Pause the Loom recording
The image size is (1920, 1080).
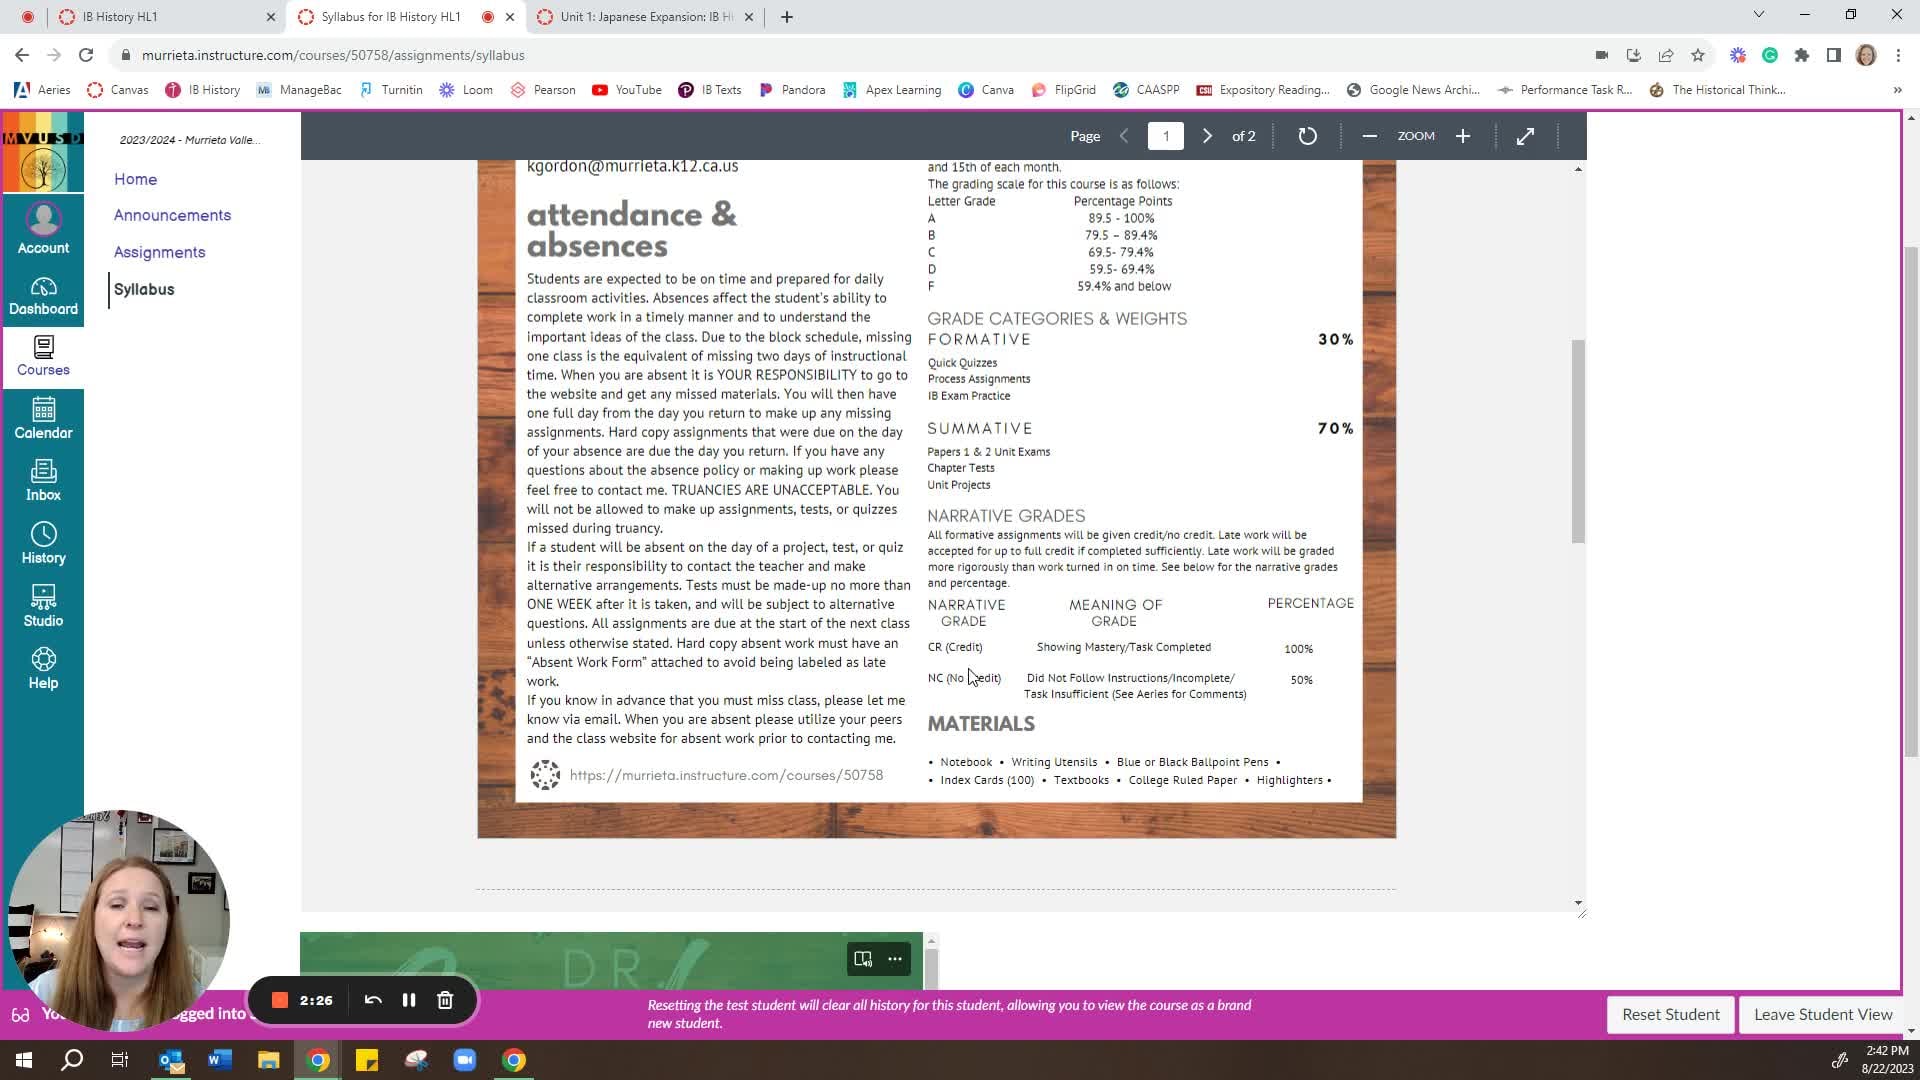pyautogui.click(x=409, y=1000)
